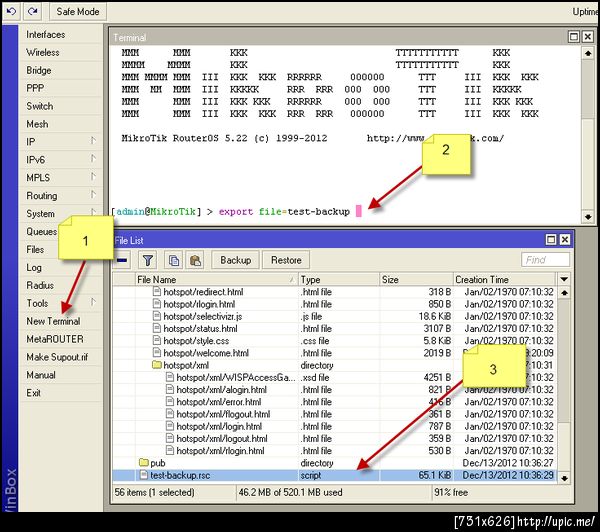Viewport: 600px width, 532px height.
Task: Maximize the File List window
Action: (x=551, y=240)
